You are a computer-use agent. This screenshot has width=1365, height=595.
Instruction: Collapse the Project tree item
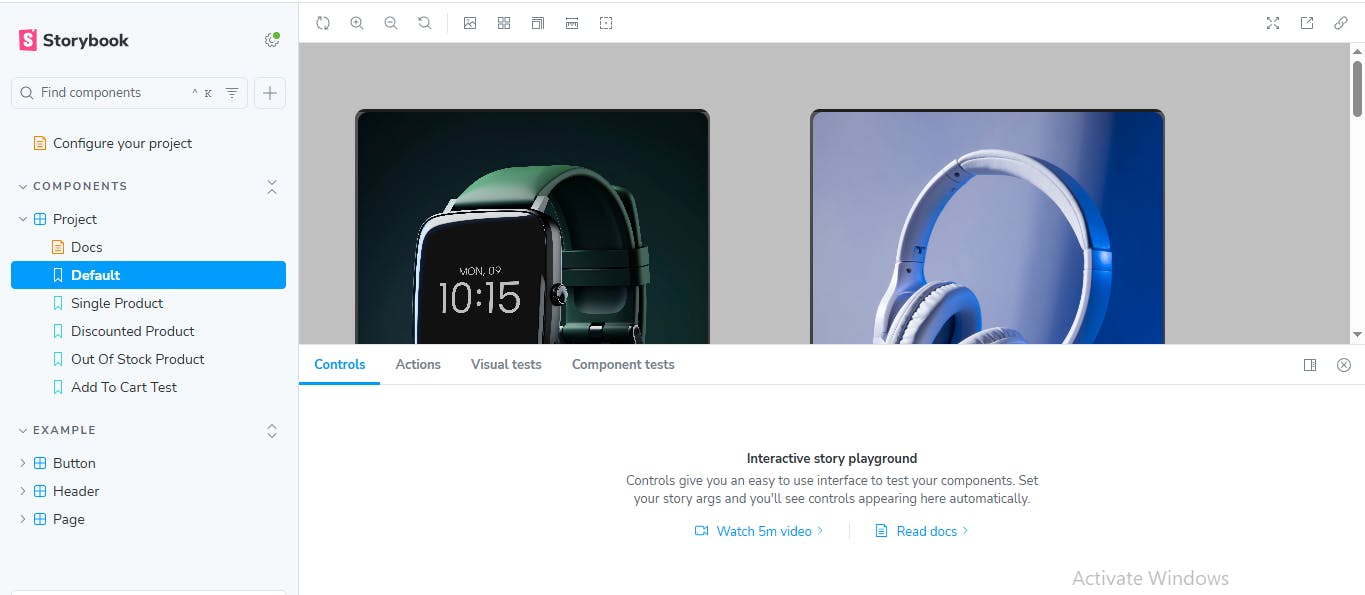point(22,218)
